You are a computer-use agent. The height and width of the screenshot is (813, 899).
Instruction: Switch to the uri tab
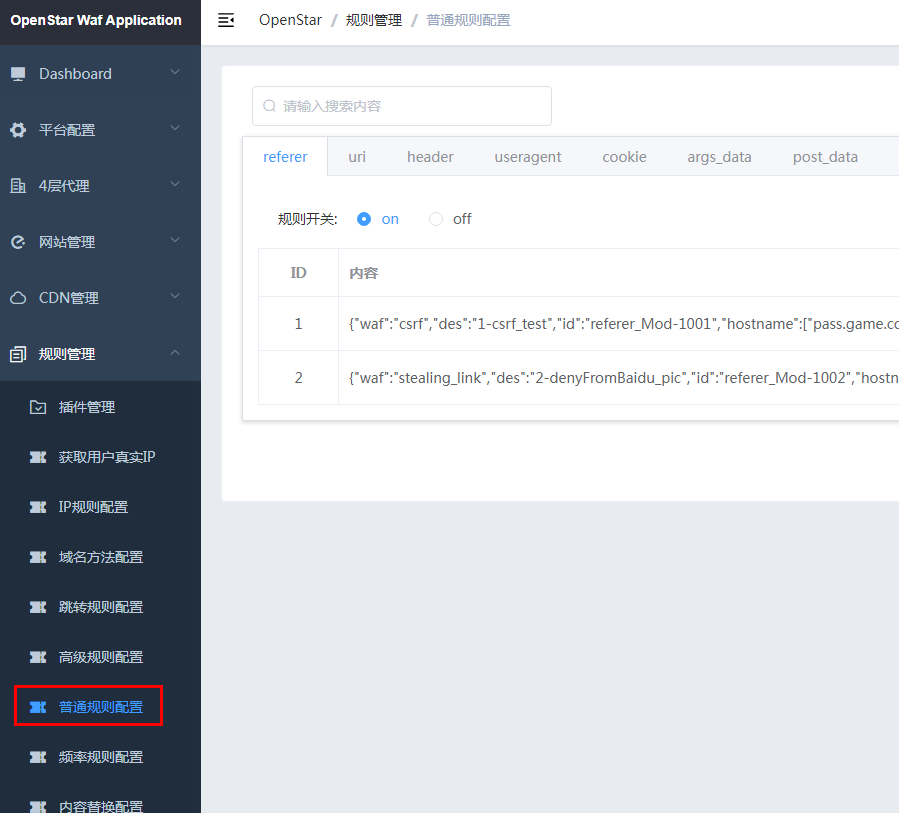[357, 157]
